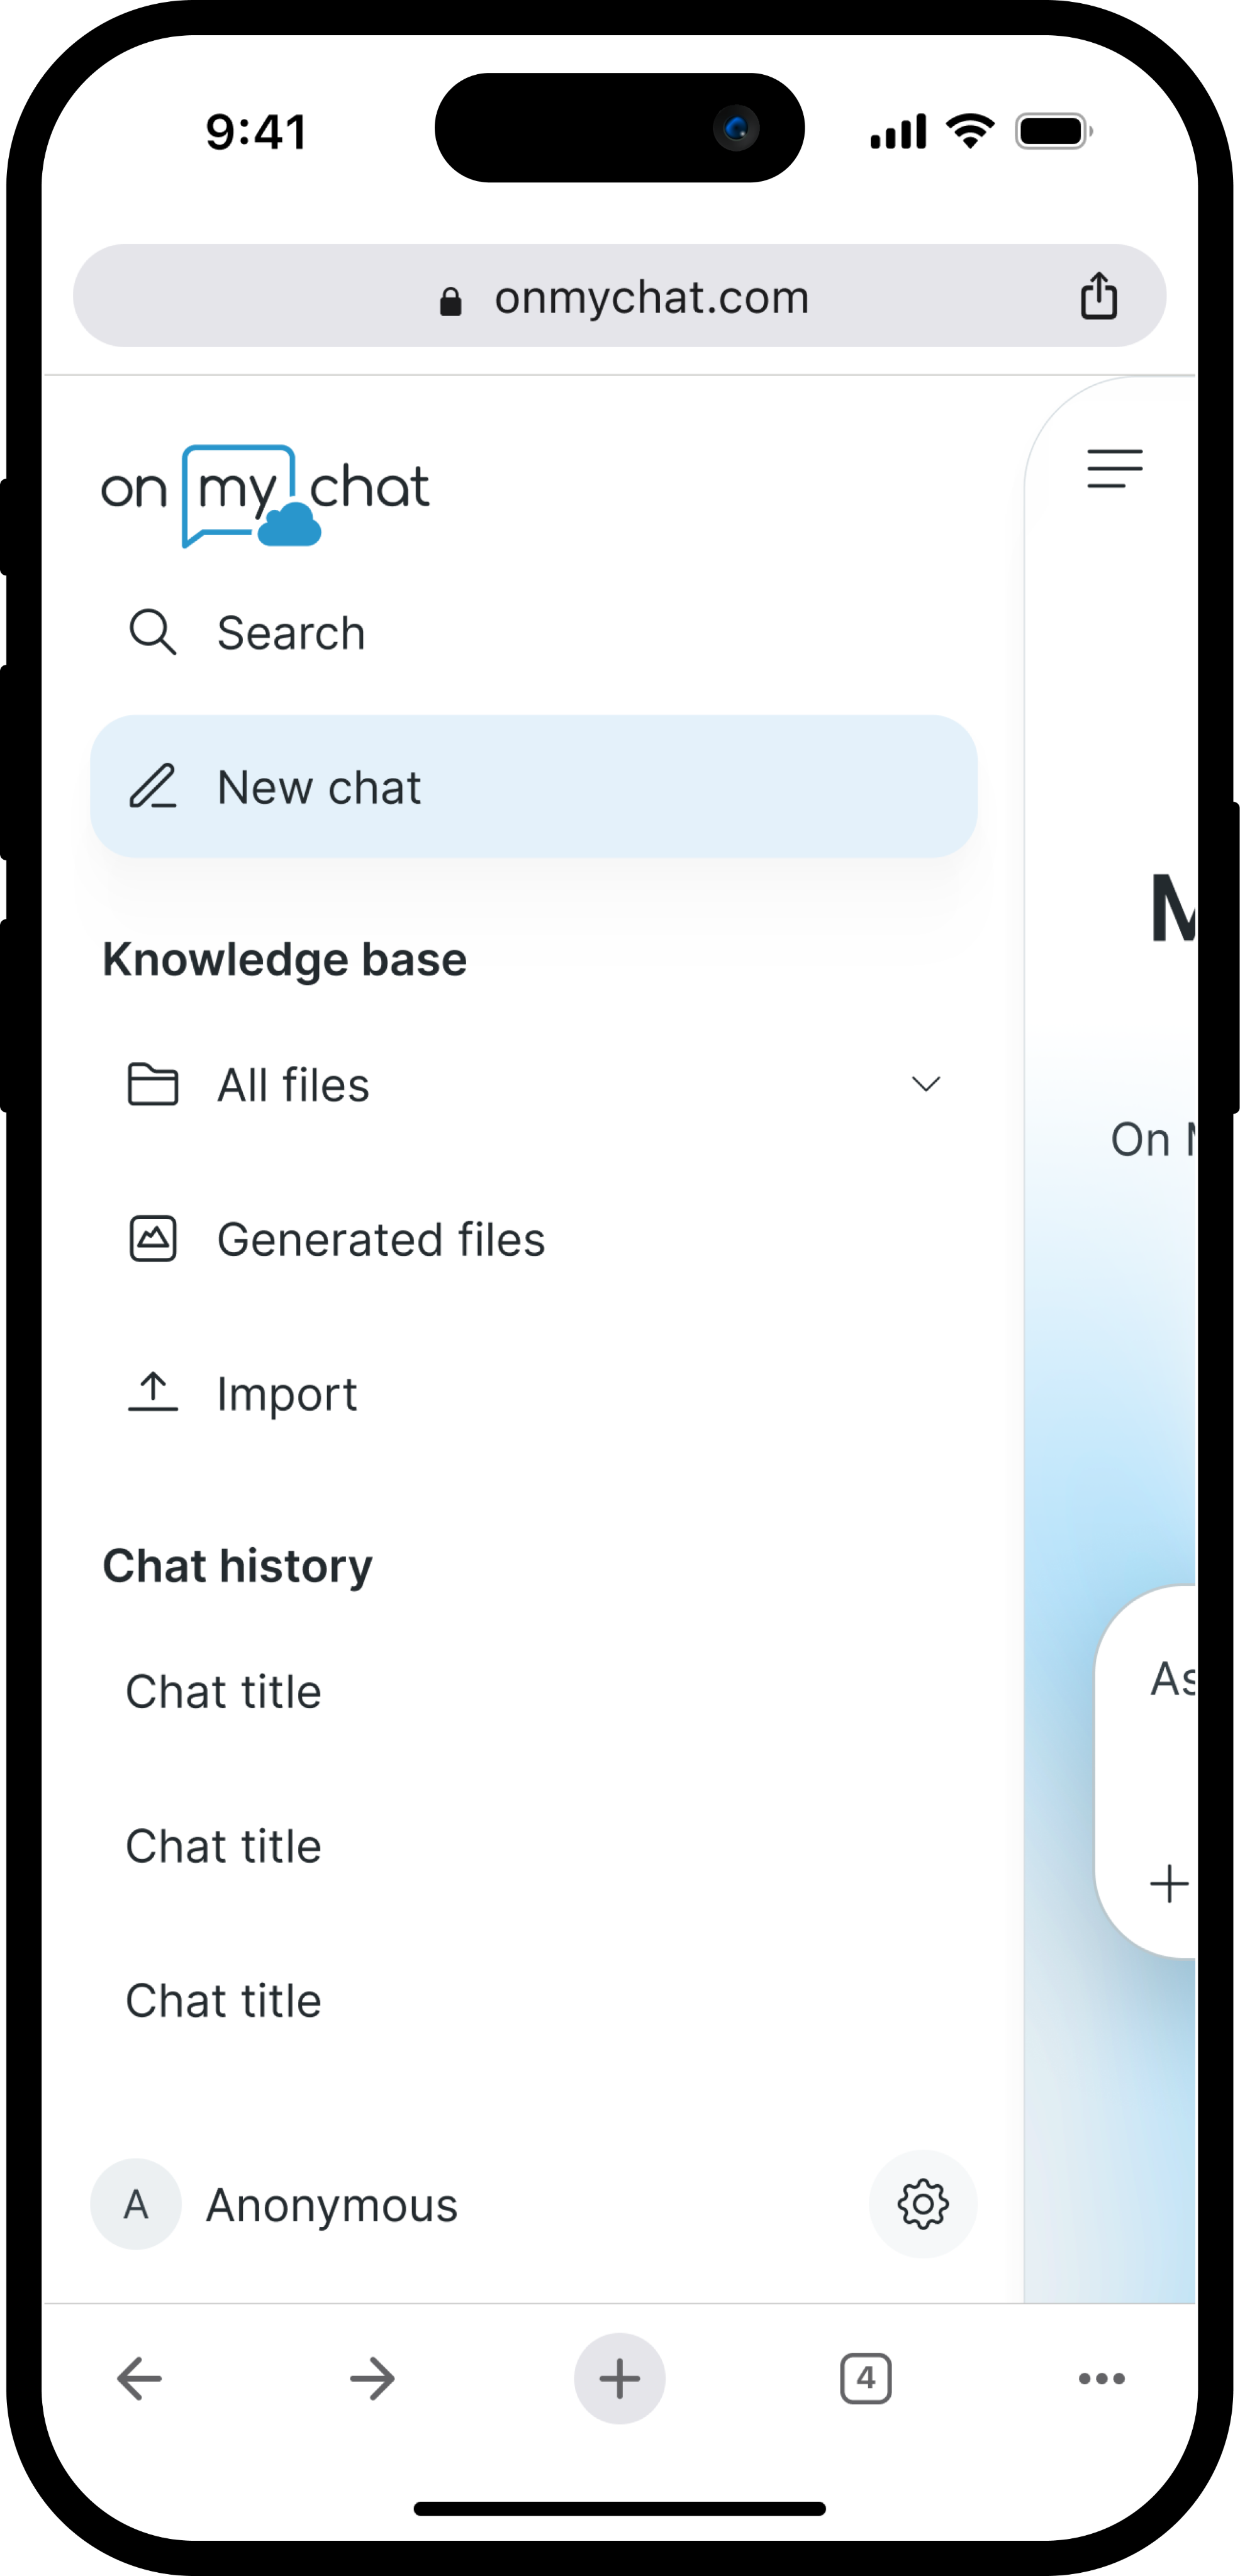Tap the onmychat.com address bar
Viewport: 1240px width, 2576px height.
point(619,297)
